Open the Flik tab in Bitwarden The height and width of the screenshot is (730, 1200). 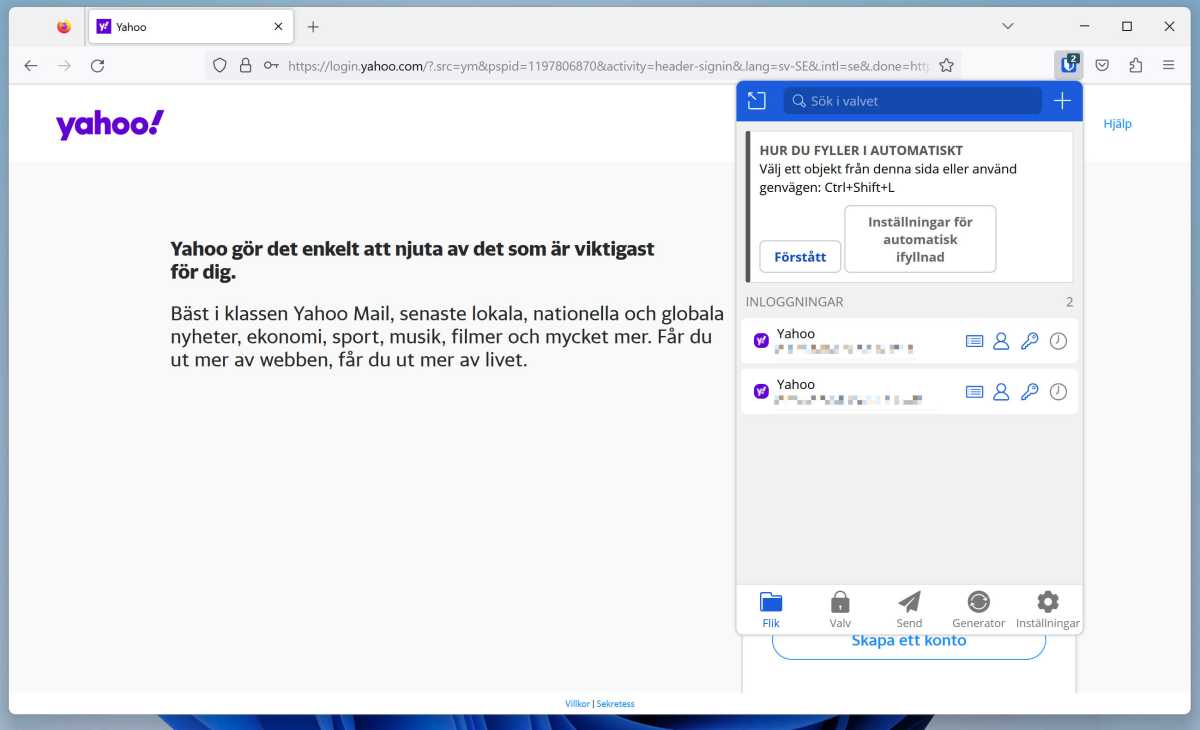click(x=771, y=610)
